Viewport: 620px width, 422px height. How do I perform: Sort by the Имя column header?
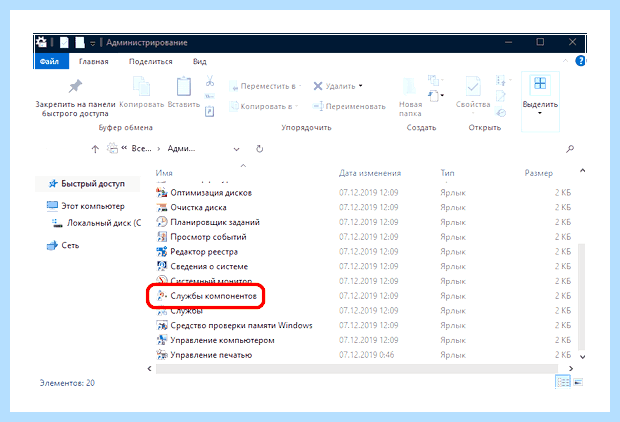click(164, 173)
